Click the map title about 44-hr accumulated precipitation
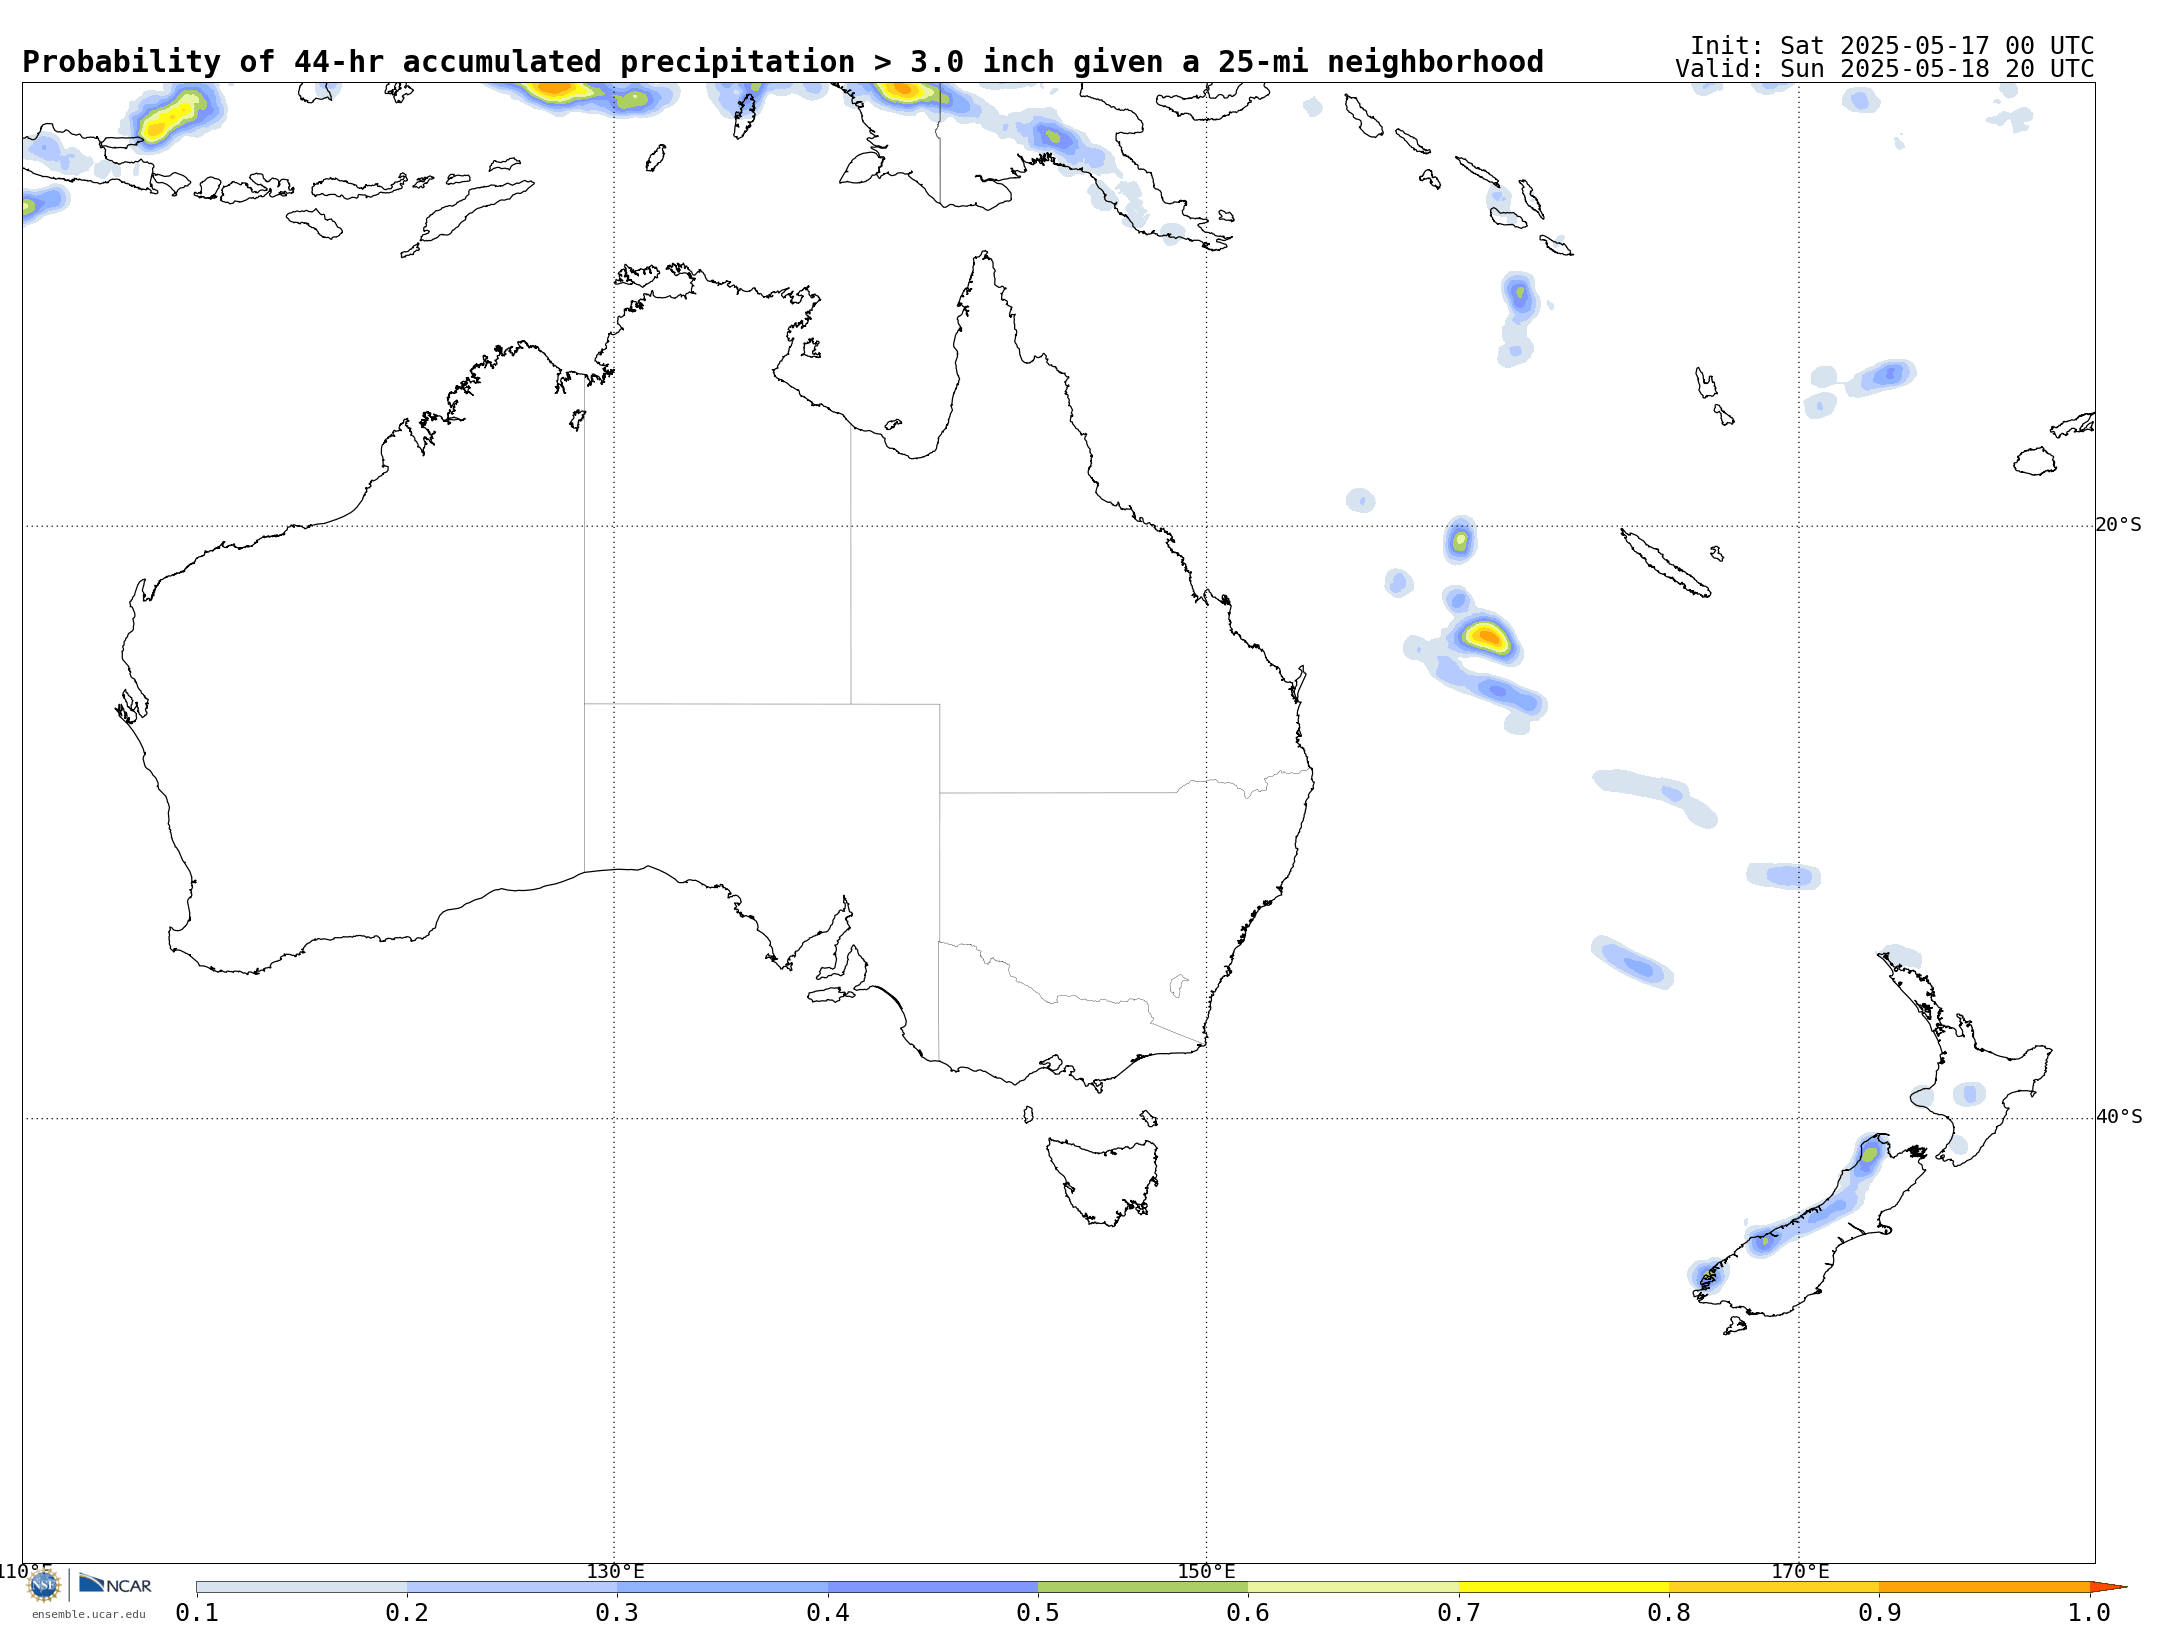This screenshot has height=1626, width=2160. point(783,62)
